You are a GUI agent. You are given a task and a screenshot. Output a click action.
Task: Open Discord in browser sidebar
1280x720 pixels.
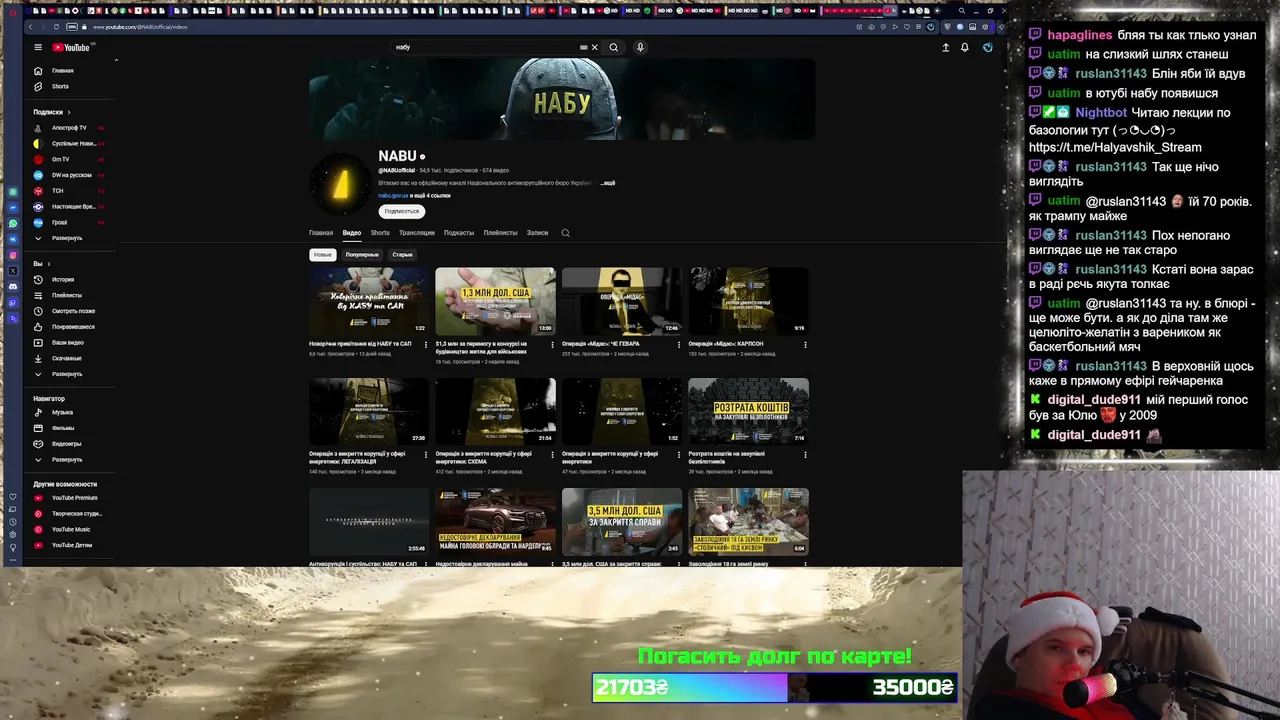[x=13, y=286]
